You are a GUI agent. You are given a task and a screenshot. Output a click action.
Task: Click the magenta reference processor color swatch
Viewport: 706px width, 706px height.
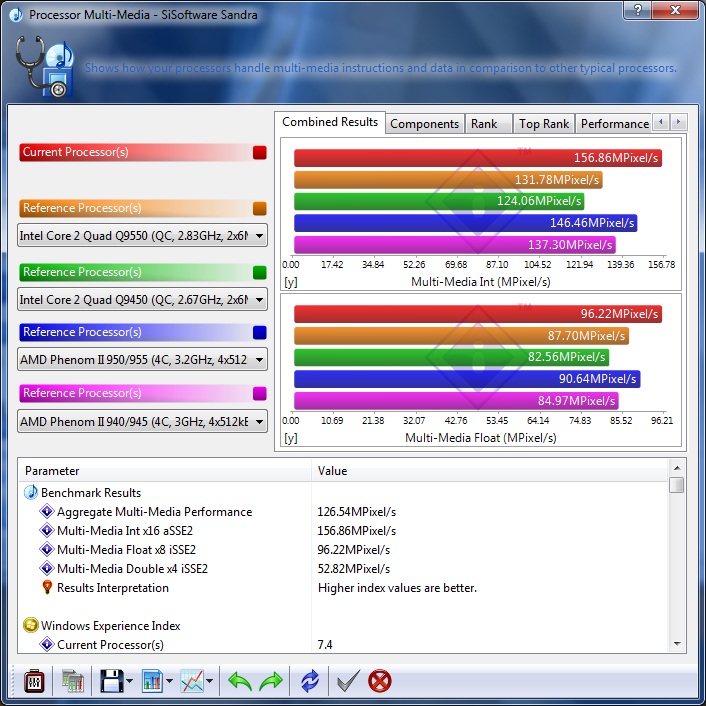[x=260, y=393]
